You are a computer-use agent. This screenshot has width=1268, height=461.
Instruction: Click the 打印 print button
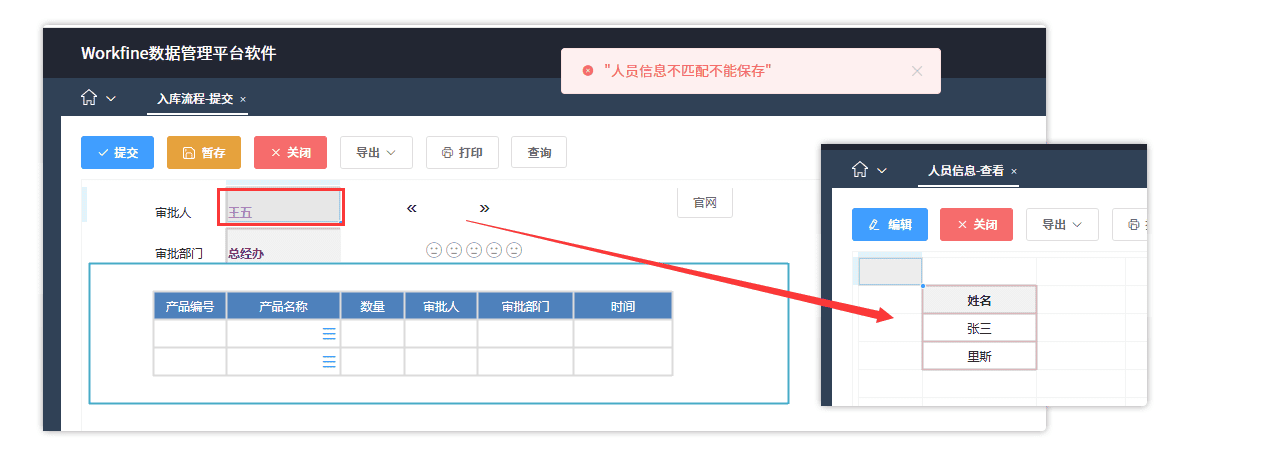click(x=462, y=152)
